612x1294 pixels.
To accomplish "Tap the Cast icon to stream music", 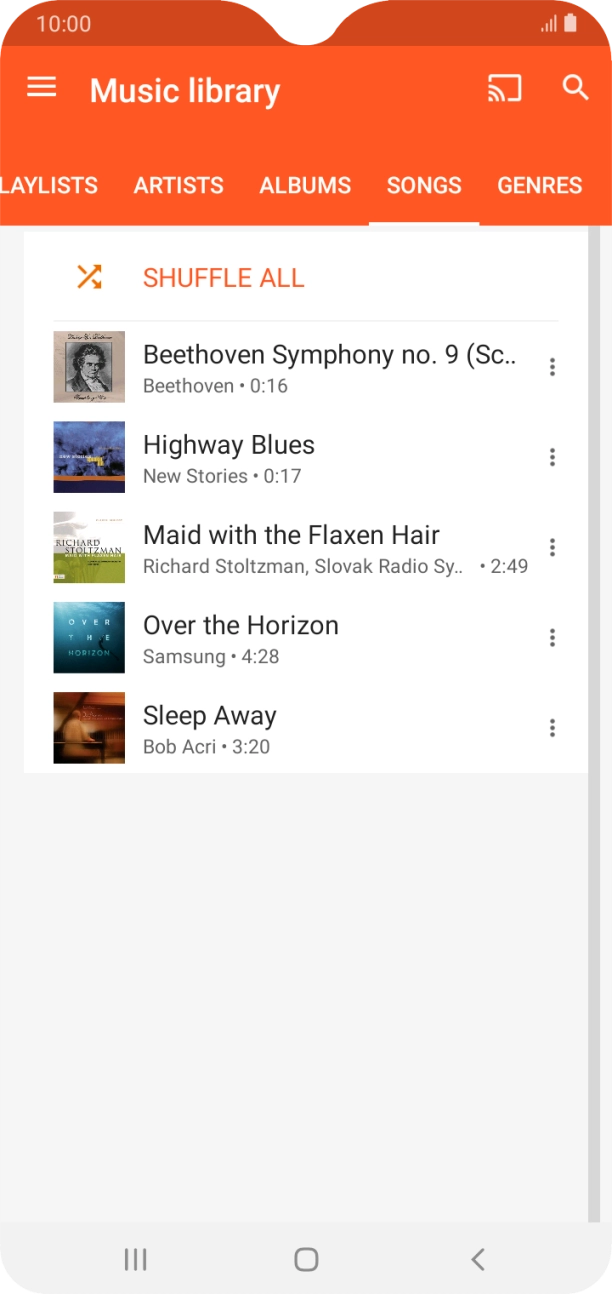I will pyautogui.click(x=505, y=88).
